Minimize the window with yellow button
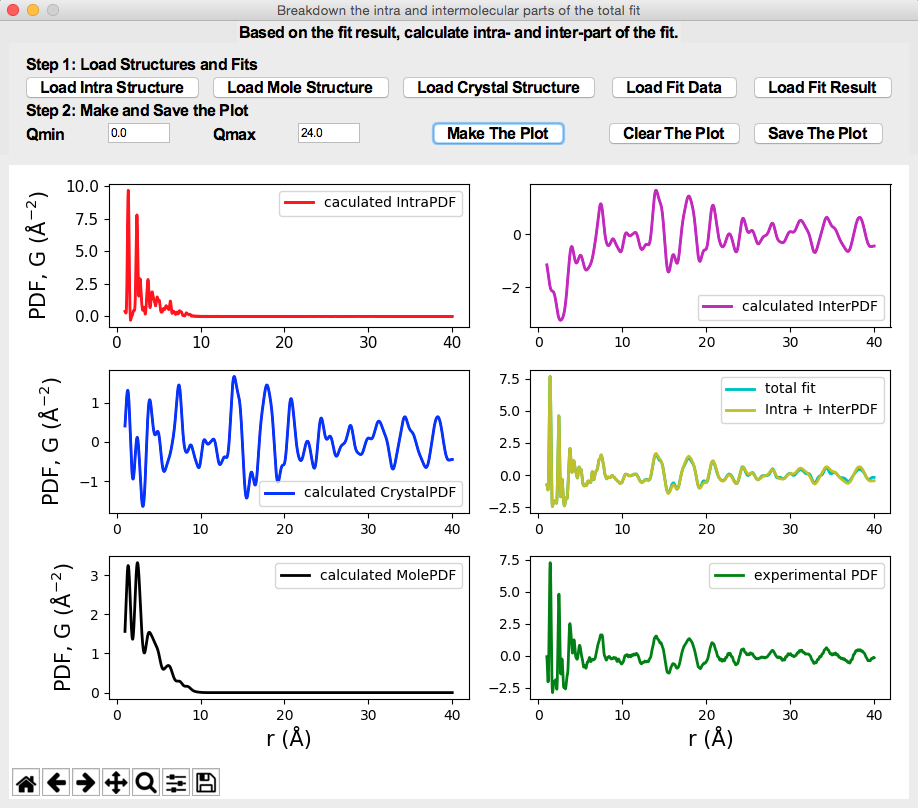The width and height of the screenshot is (918, 808). pyautogui.click(x=33, y=10)
